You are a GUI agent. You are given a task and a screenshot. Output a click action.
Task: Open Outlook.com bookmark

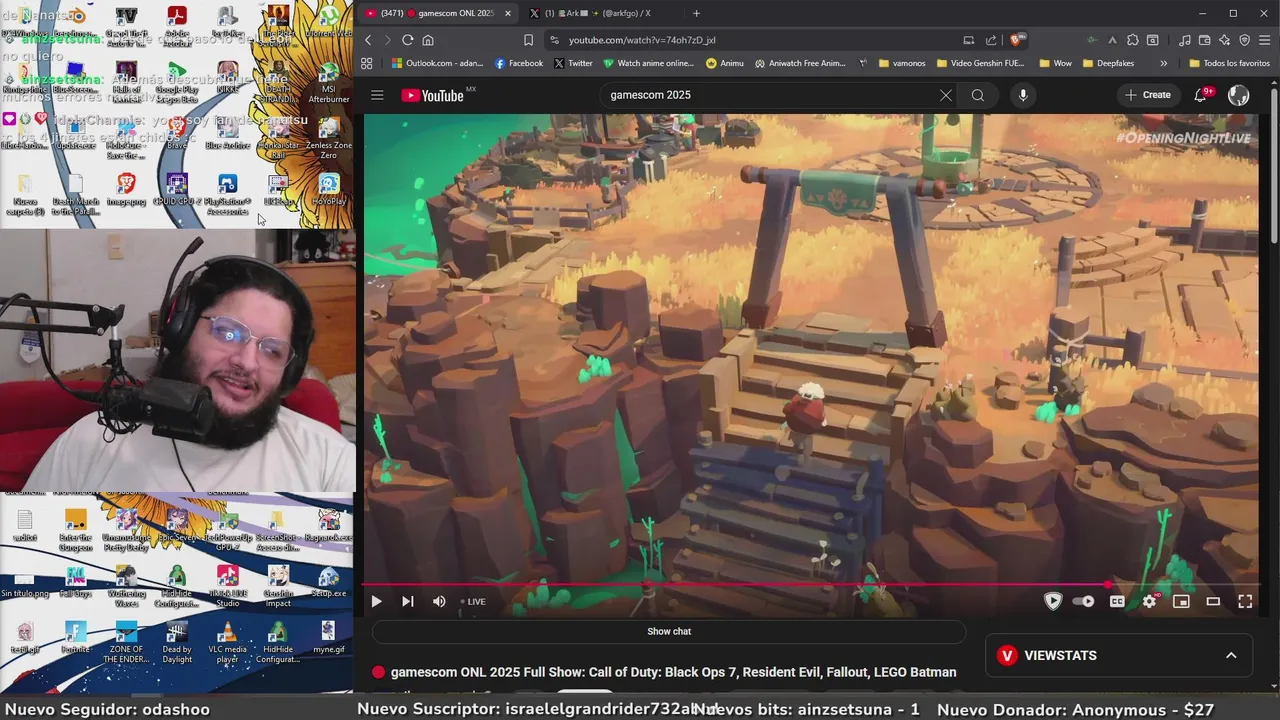click(x=437, y=63)
